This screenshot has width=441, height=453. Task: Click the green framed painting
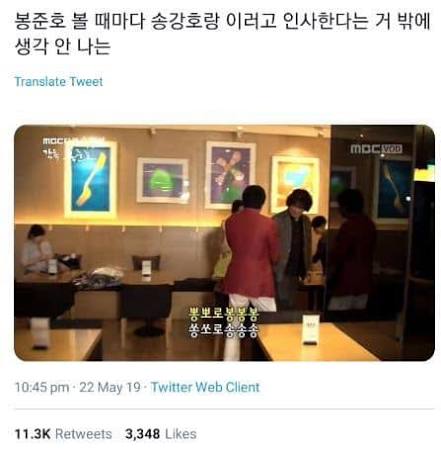pyautogui.click(x=163, y=180)
